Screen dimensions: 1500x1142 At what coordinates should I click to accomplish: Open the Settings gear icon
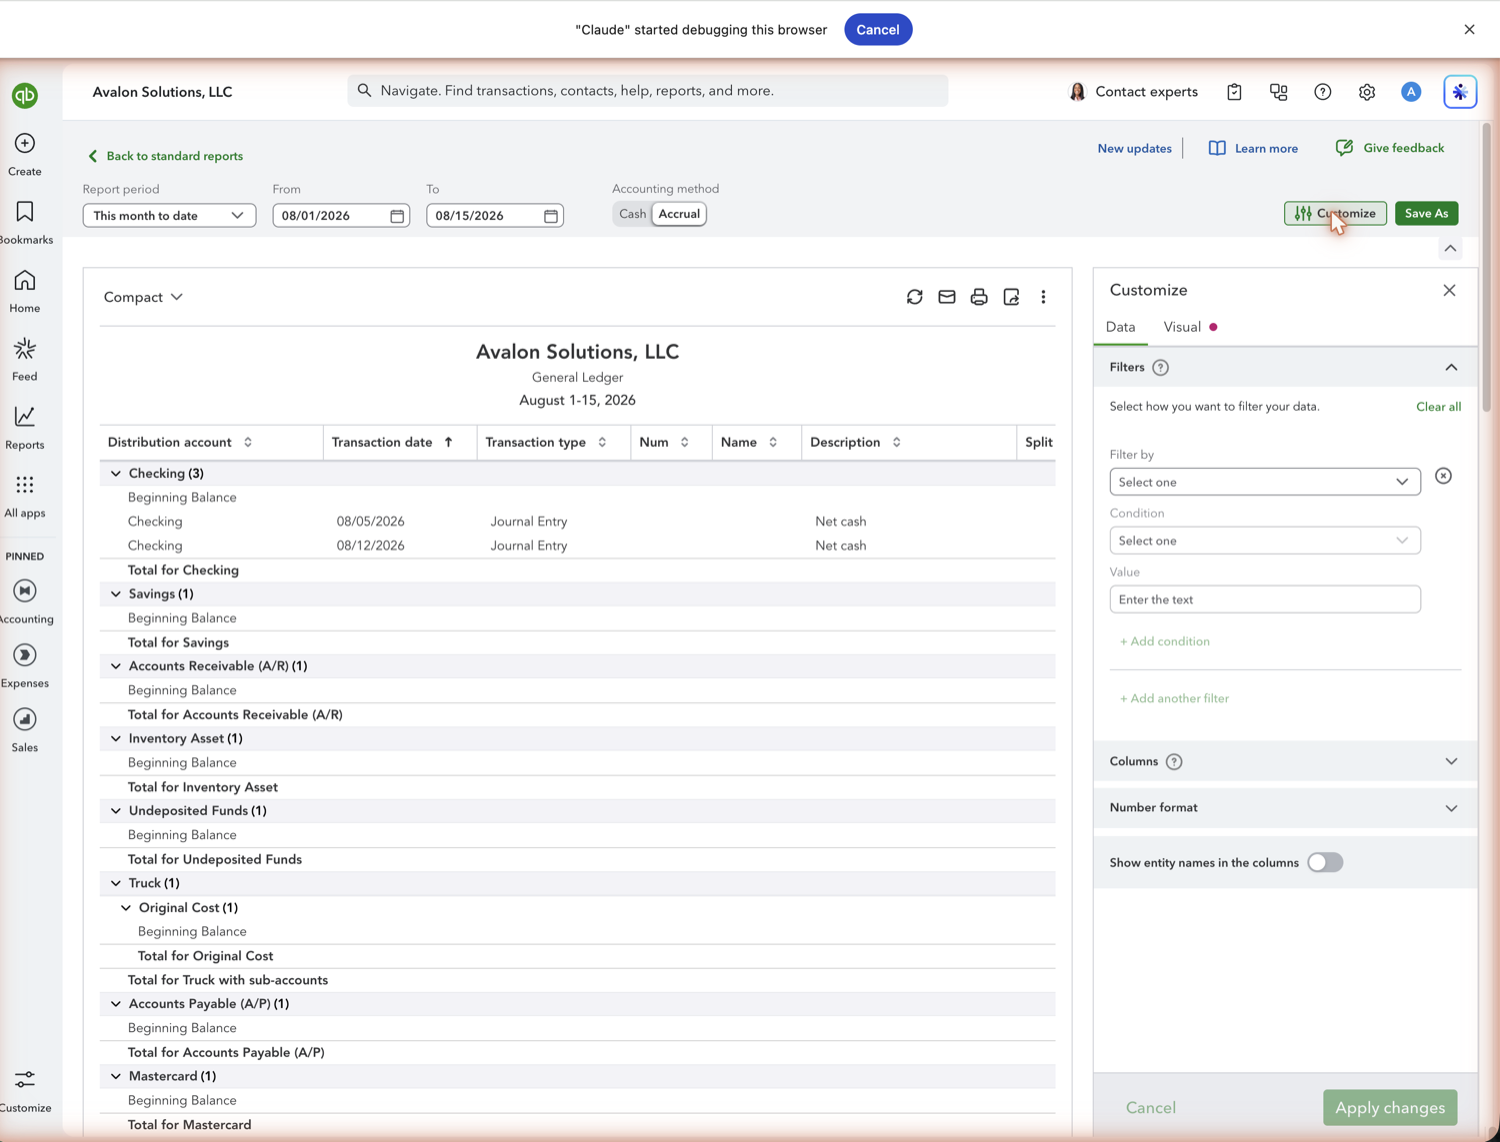click(x=1367, y=92)
